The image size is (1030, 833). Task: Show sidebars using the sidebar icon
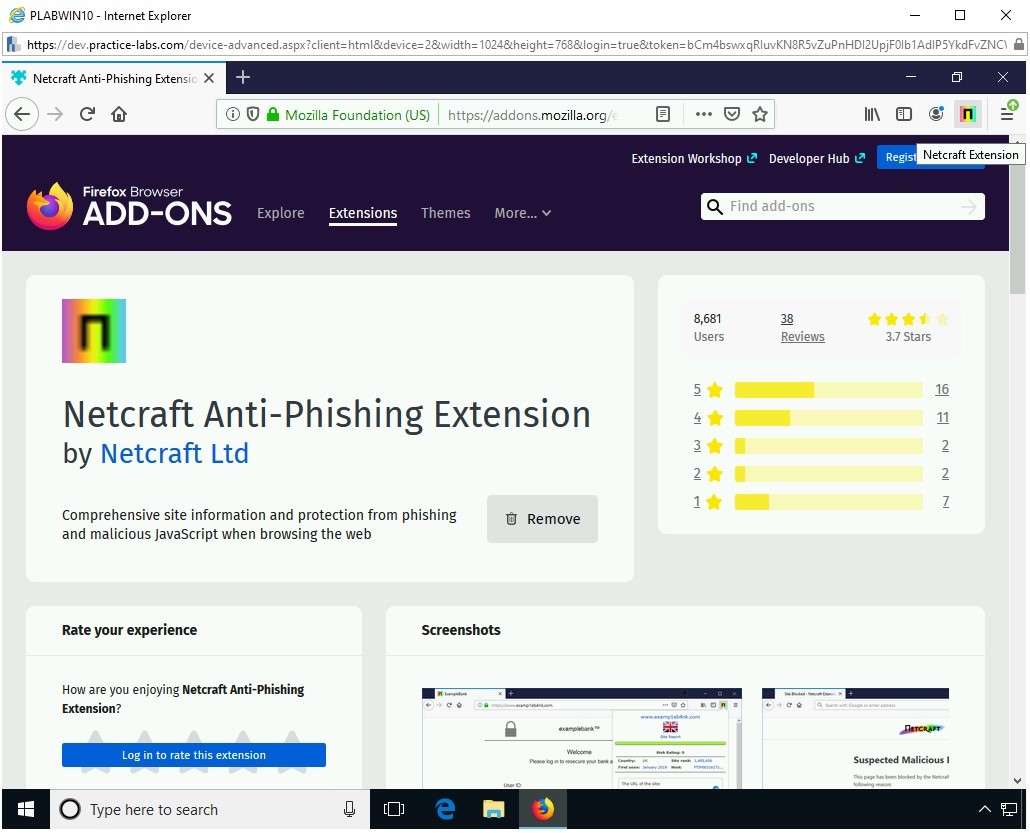904,114
